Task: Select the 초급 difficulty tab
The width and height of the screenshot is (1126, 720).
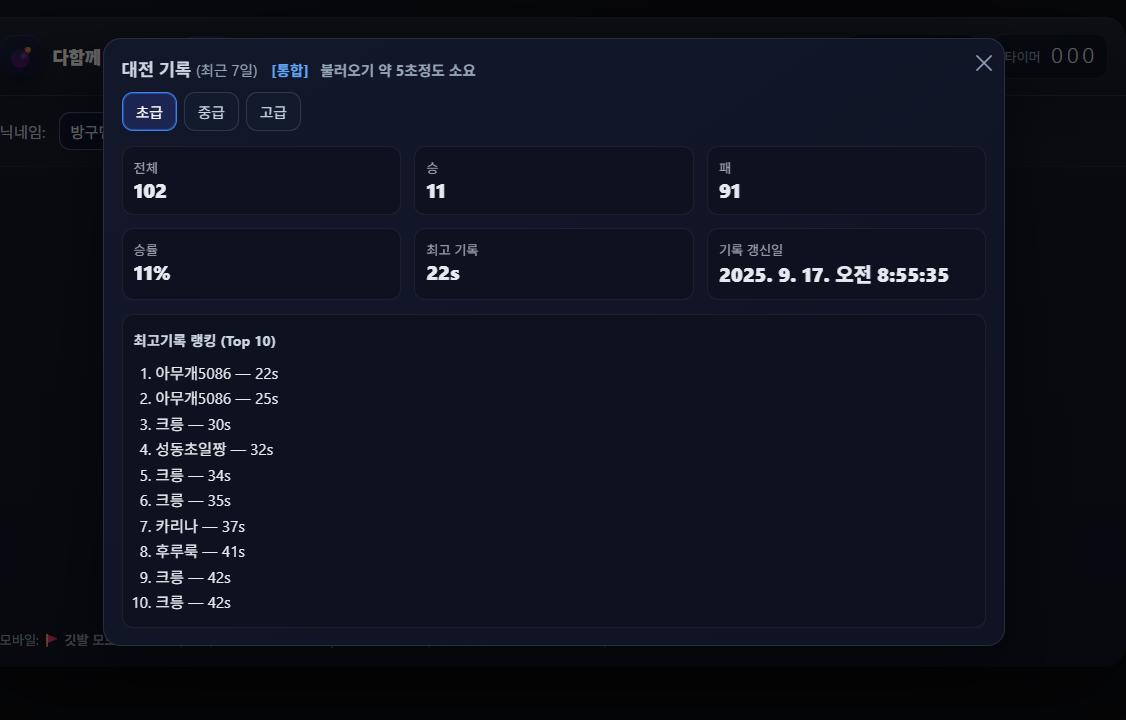Action: click(x=149, y=112)
